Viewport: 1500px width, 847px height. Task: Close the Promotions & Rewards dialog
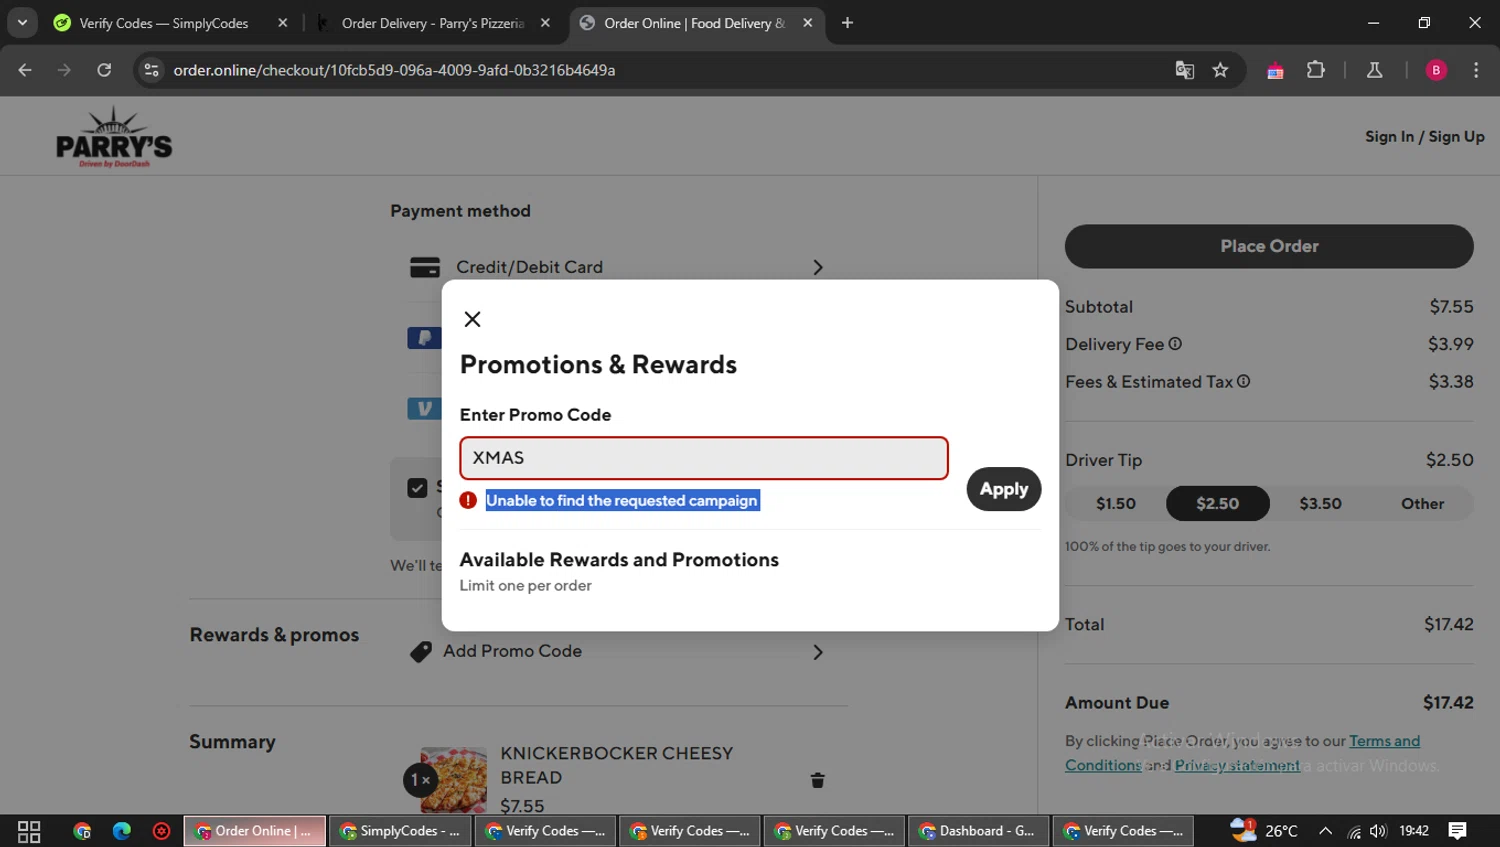pyautogui.click(x=472, y=319)
